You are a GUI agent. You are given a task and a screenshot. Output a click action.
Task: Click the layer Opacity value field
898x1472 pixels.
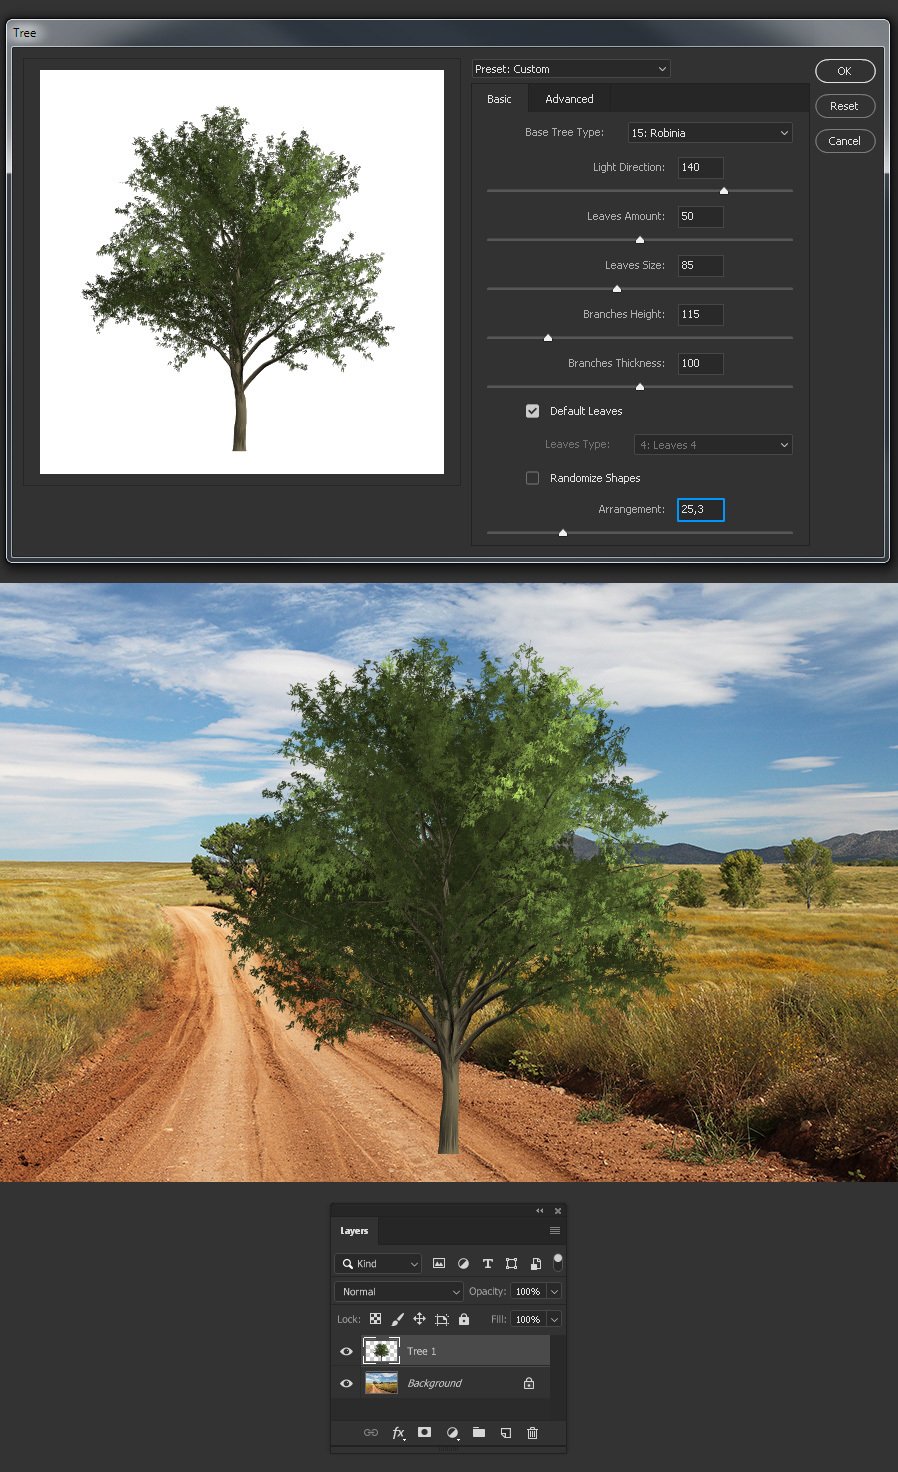pos(528,1292)
